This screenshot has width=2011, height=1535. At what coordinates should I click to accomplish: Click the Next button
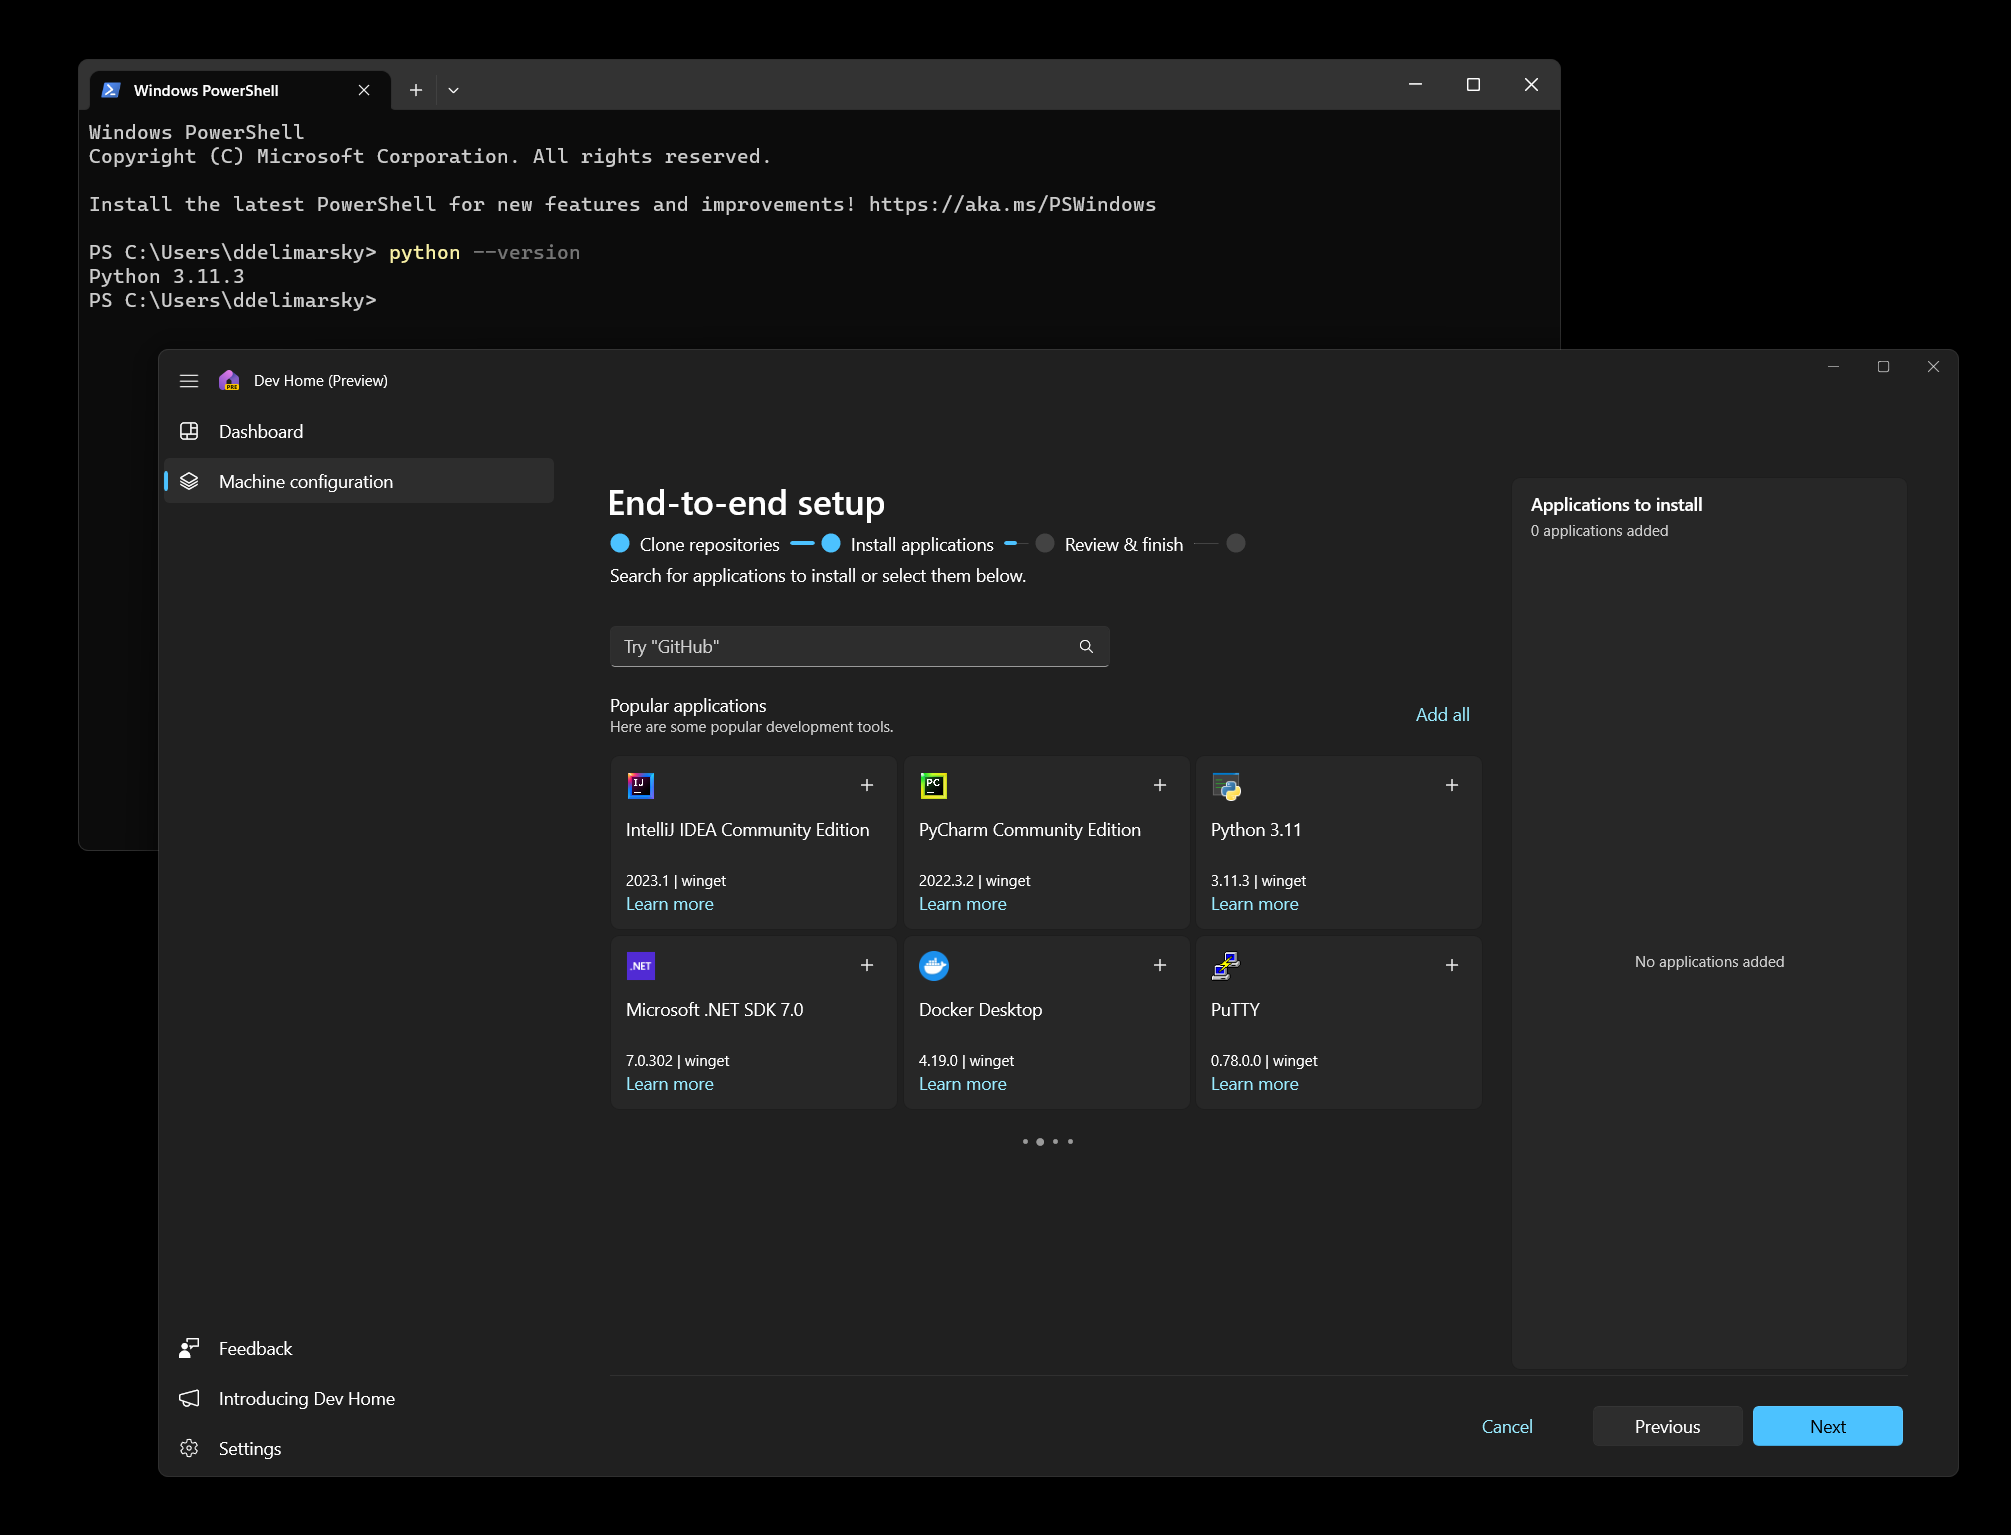coord(1827,1425)
